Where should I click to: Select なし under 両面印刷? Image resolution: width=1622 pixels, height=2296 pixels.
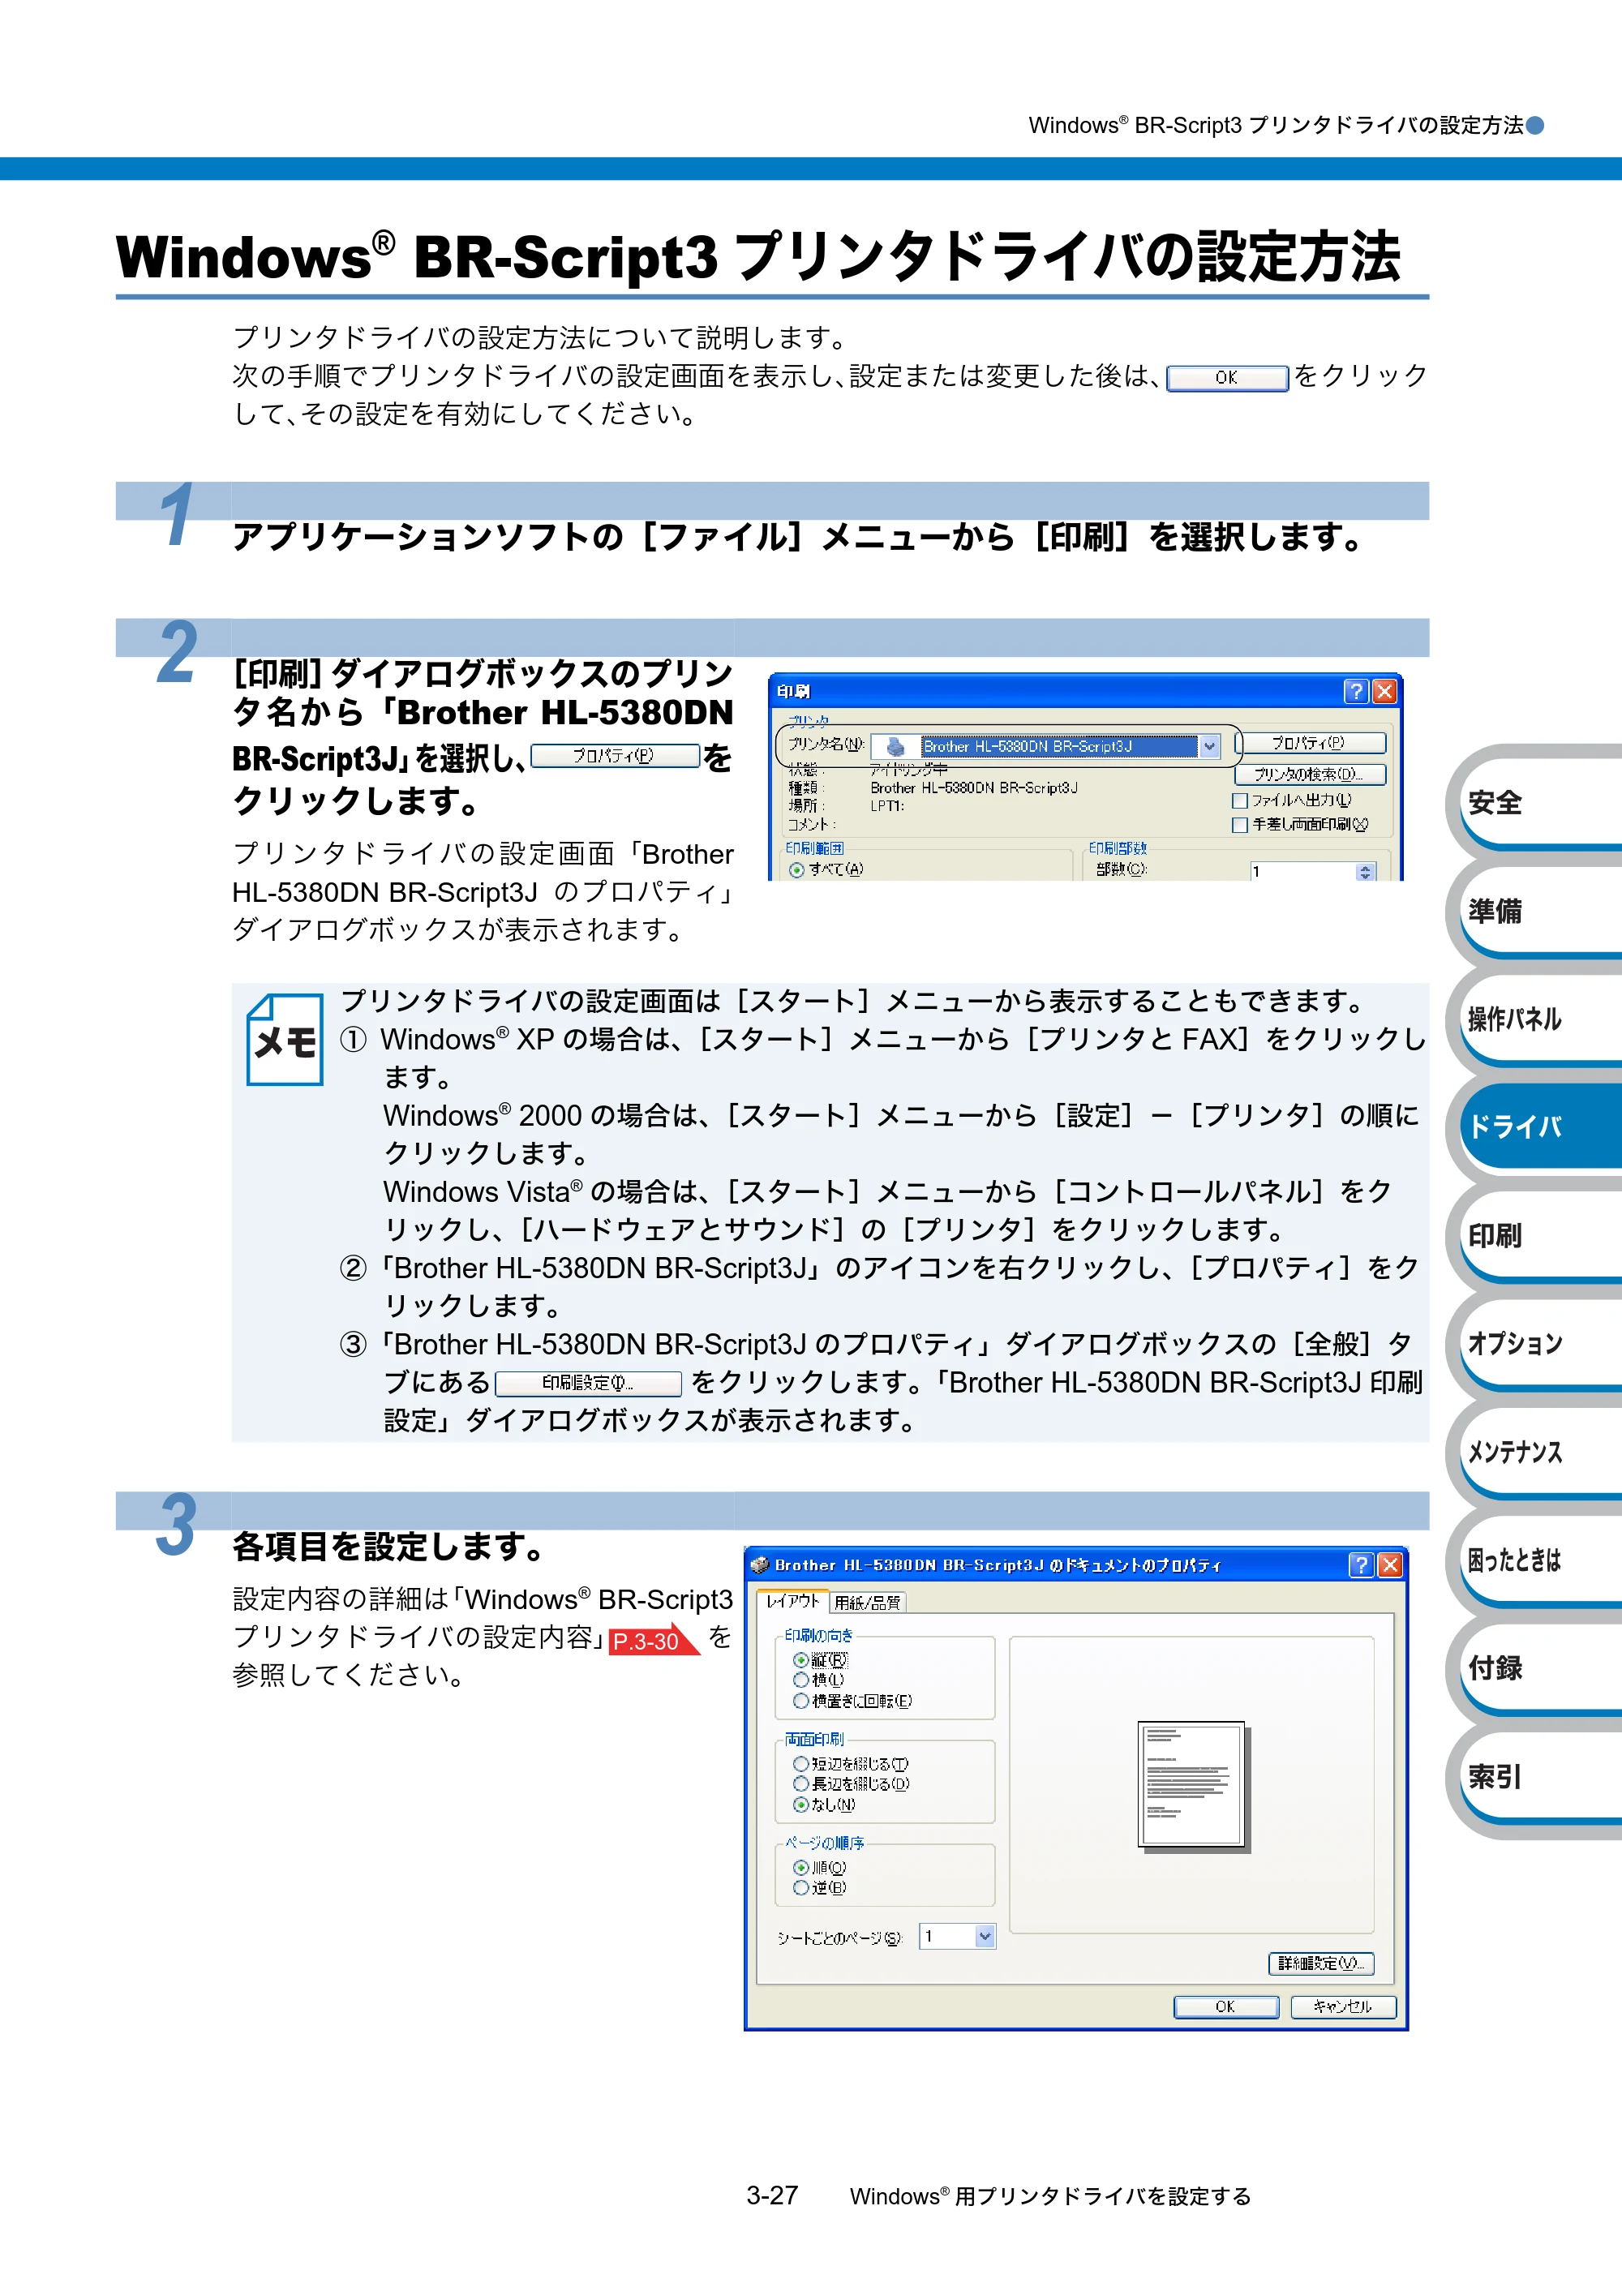(x=800, y=1805)
